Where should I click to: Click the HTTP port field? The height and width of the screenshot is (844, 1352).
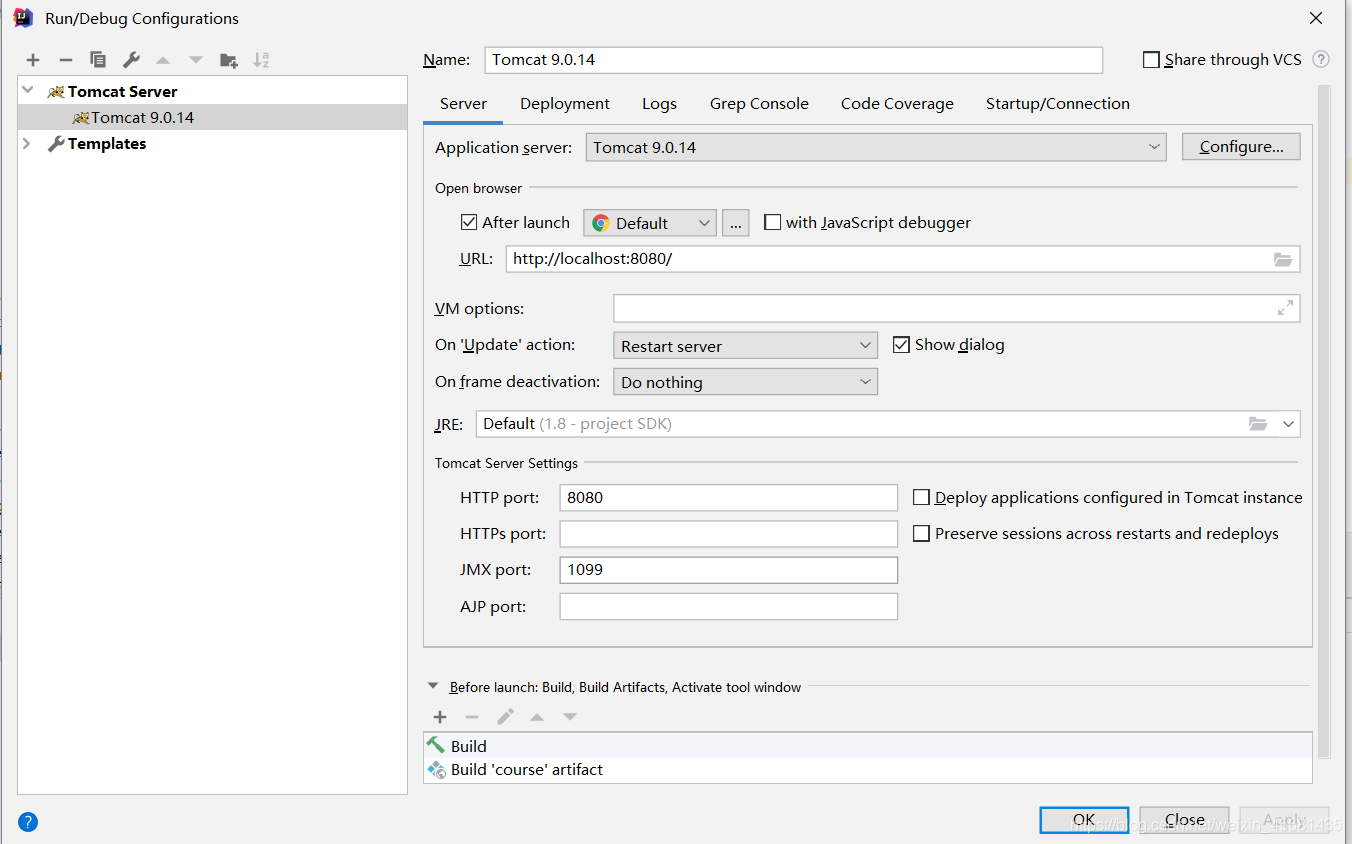tap(729, 497)
